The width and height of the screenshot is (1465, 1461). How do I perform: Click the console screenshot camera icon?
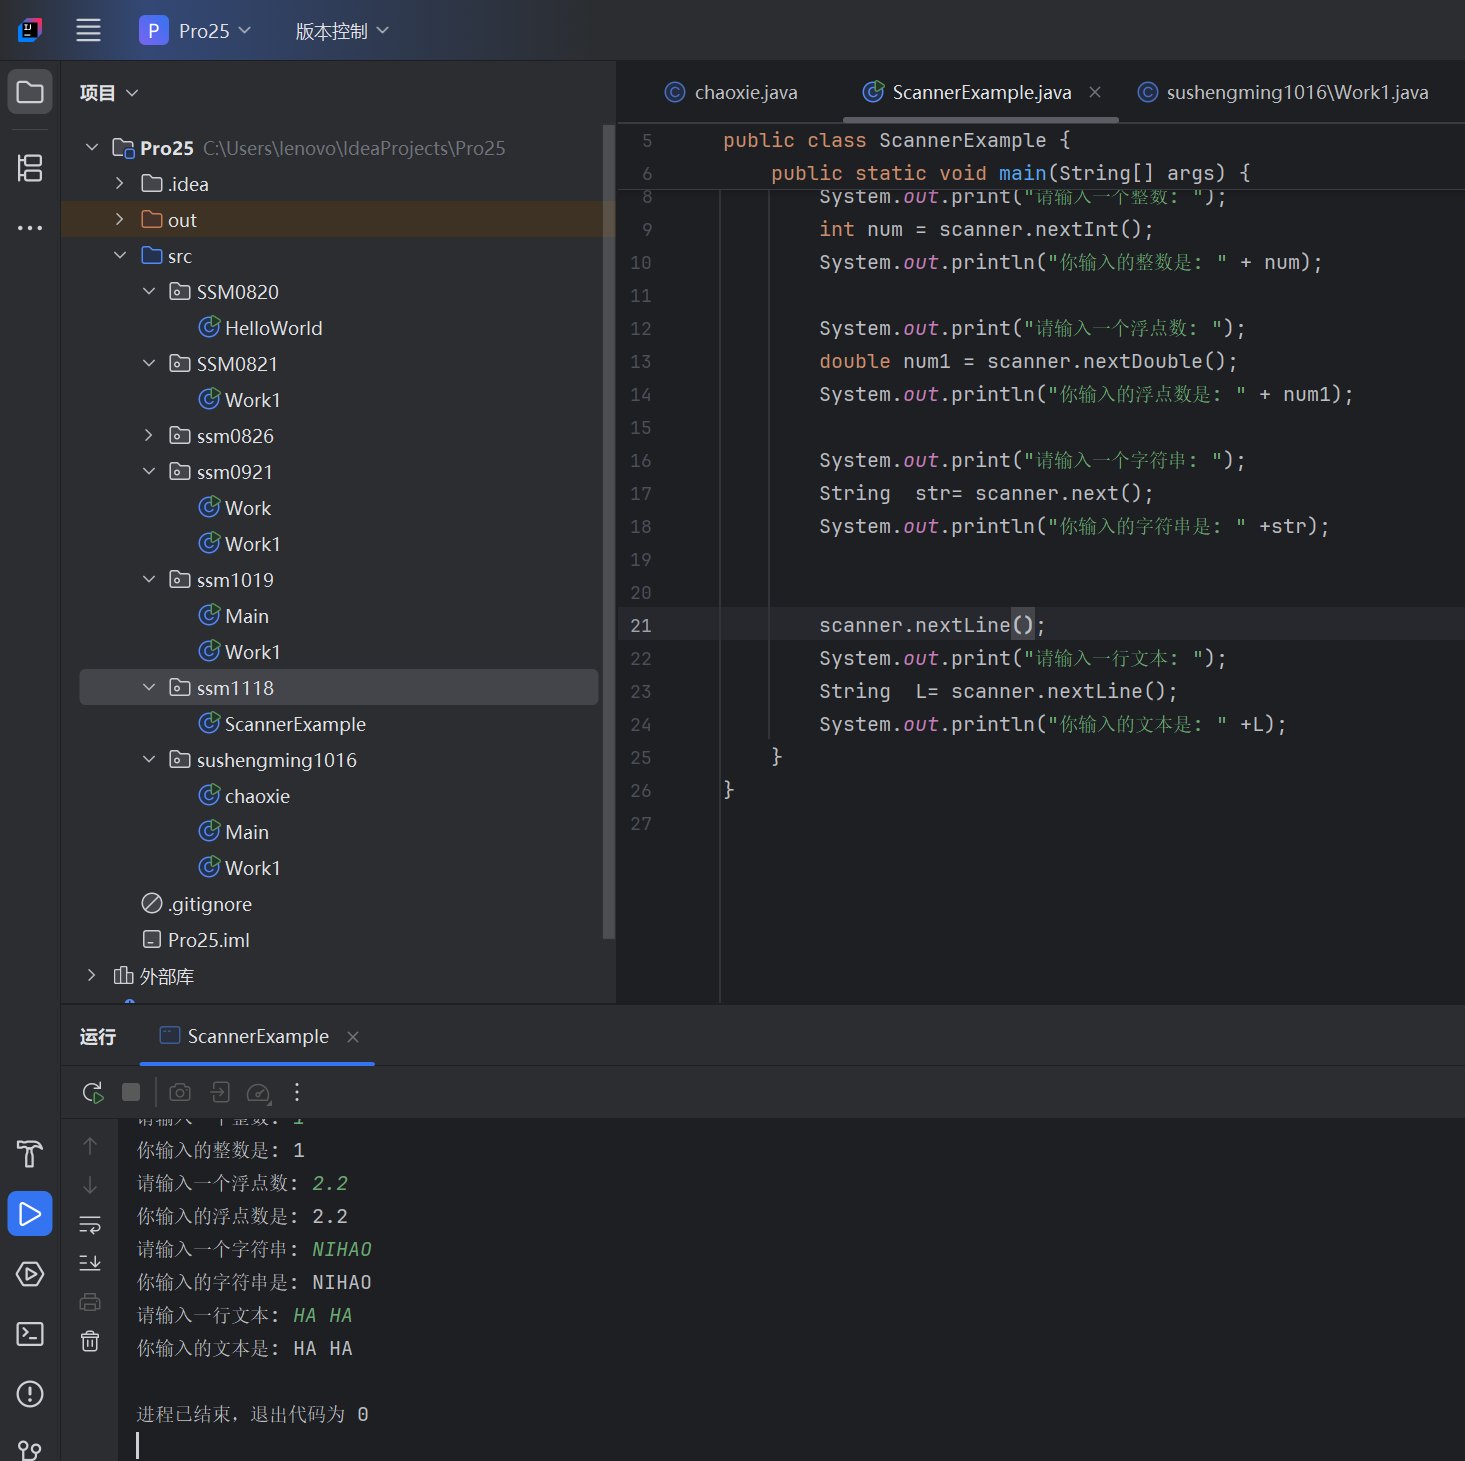tap(180, 1092)
